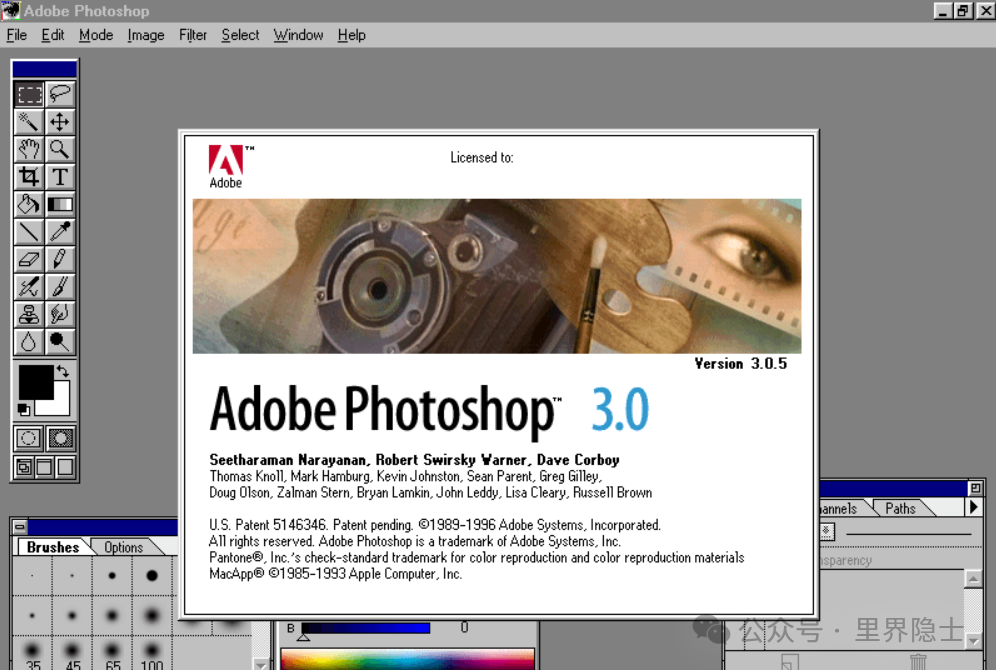This screenshot has width=996, height=670.
Task: Select the Lasso tool
Action: (60, 95)
